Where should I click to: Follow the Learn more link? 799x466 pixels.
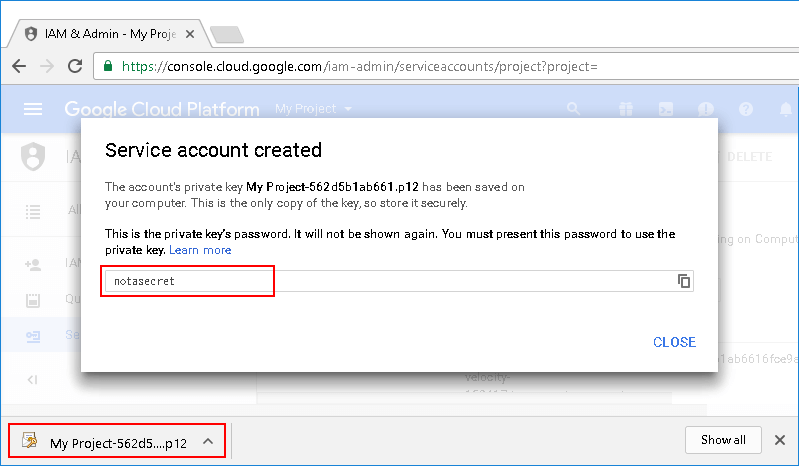point(200,250)
